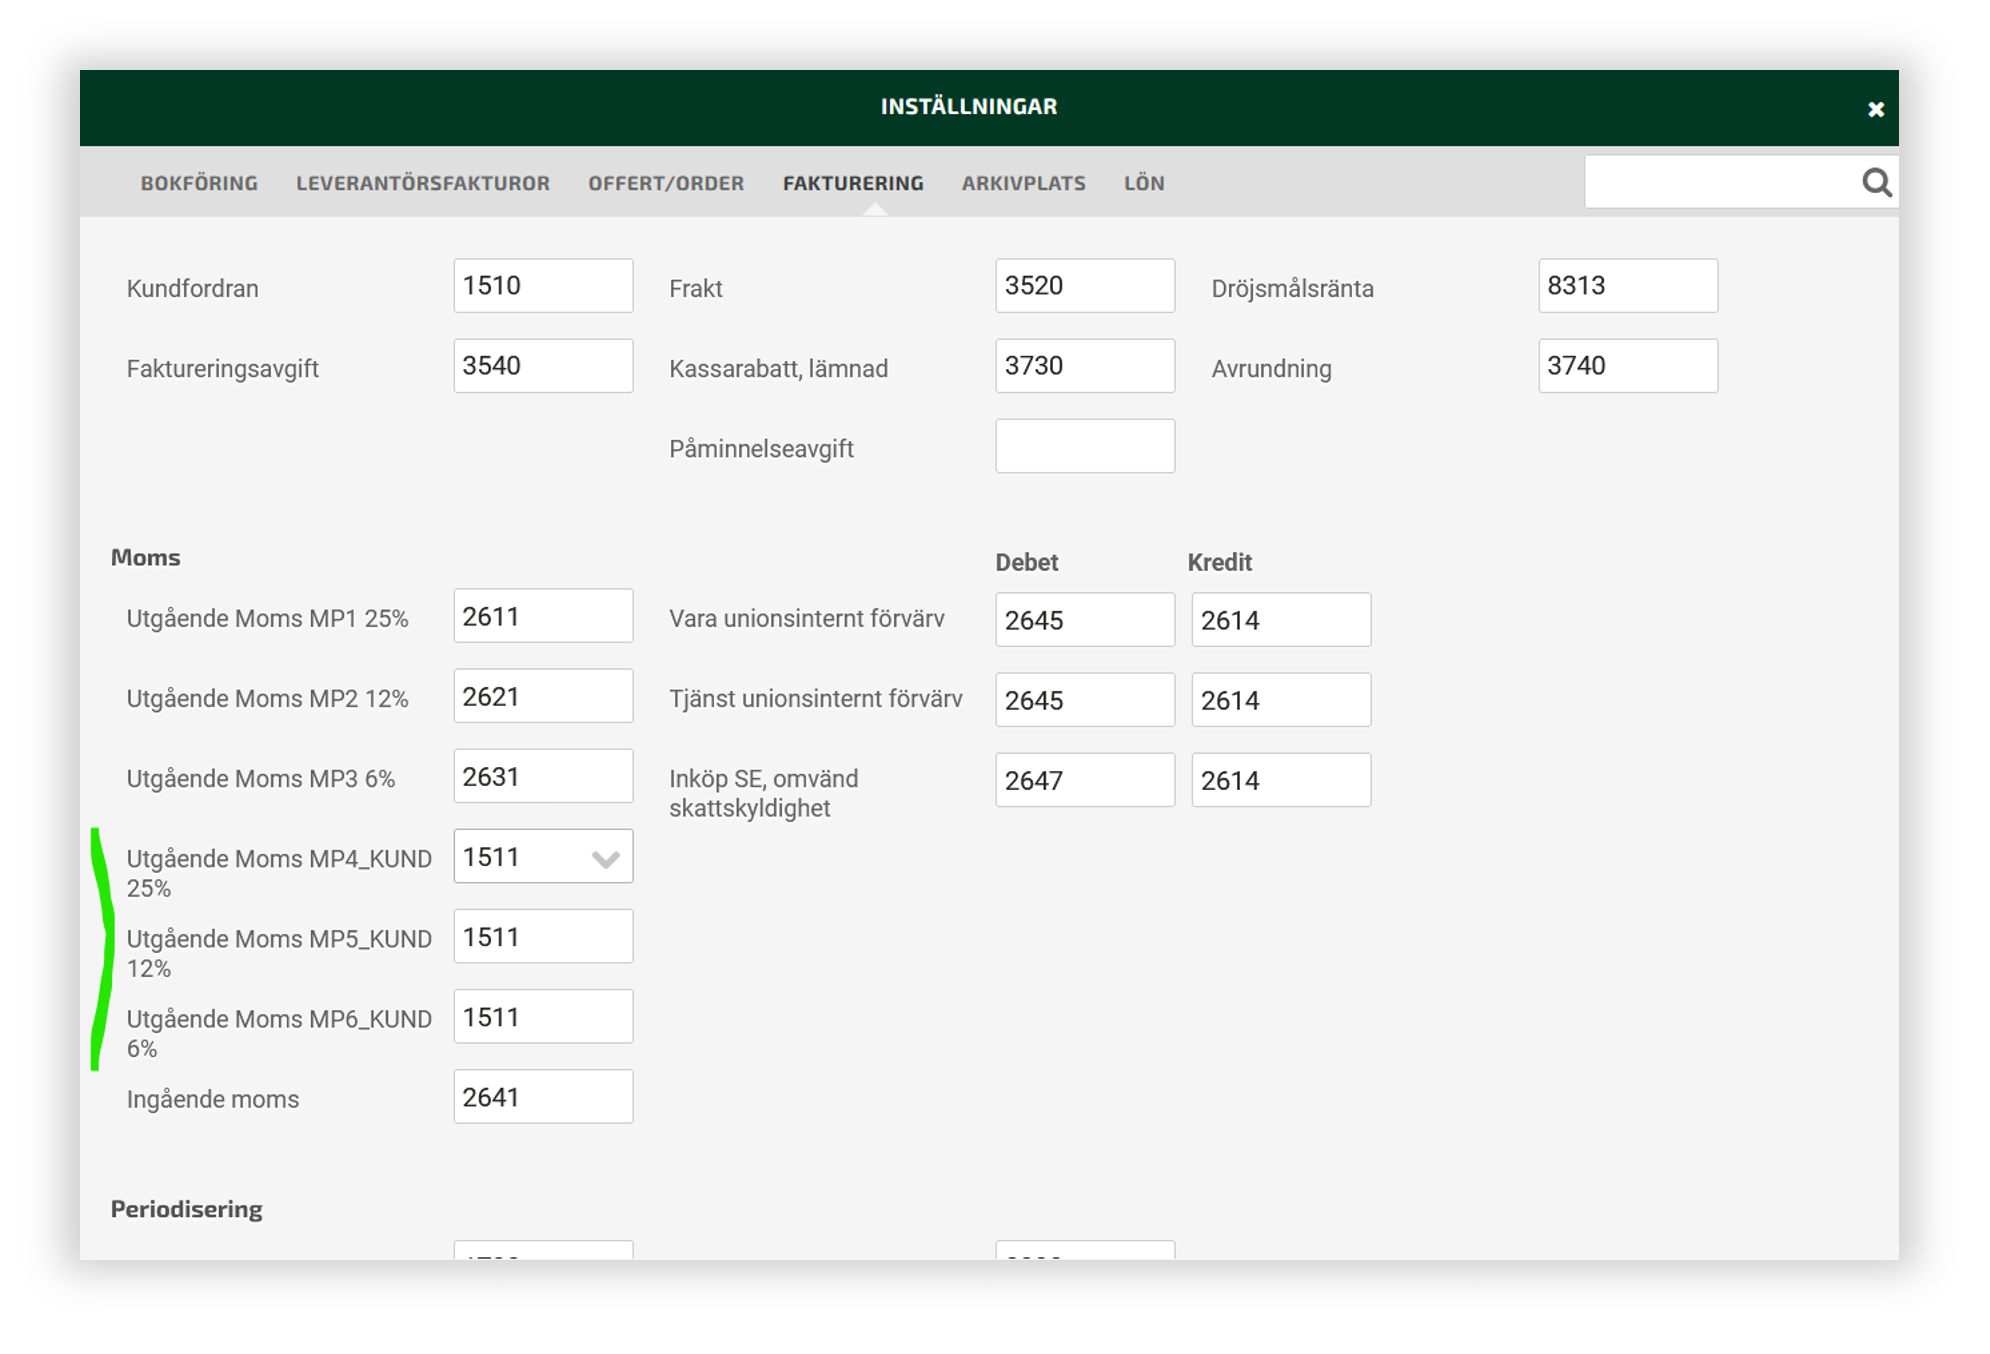This screenshot has width=1990, height=1354.
Task: Open the Lön tab
Action: (x=1144, y=183)
